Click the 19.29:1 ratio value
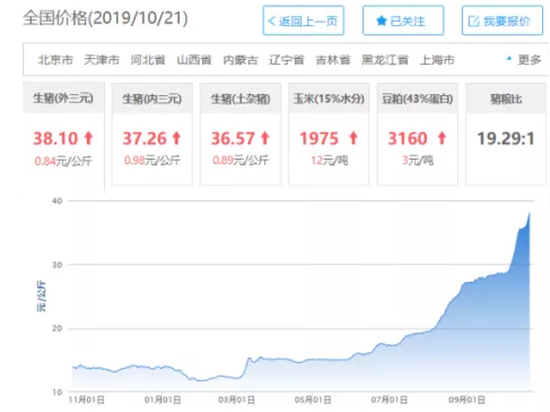550x412 pixels. pyautogui.click(x=506, y=138)
